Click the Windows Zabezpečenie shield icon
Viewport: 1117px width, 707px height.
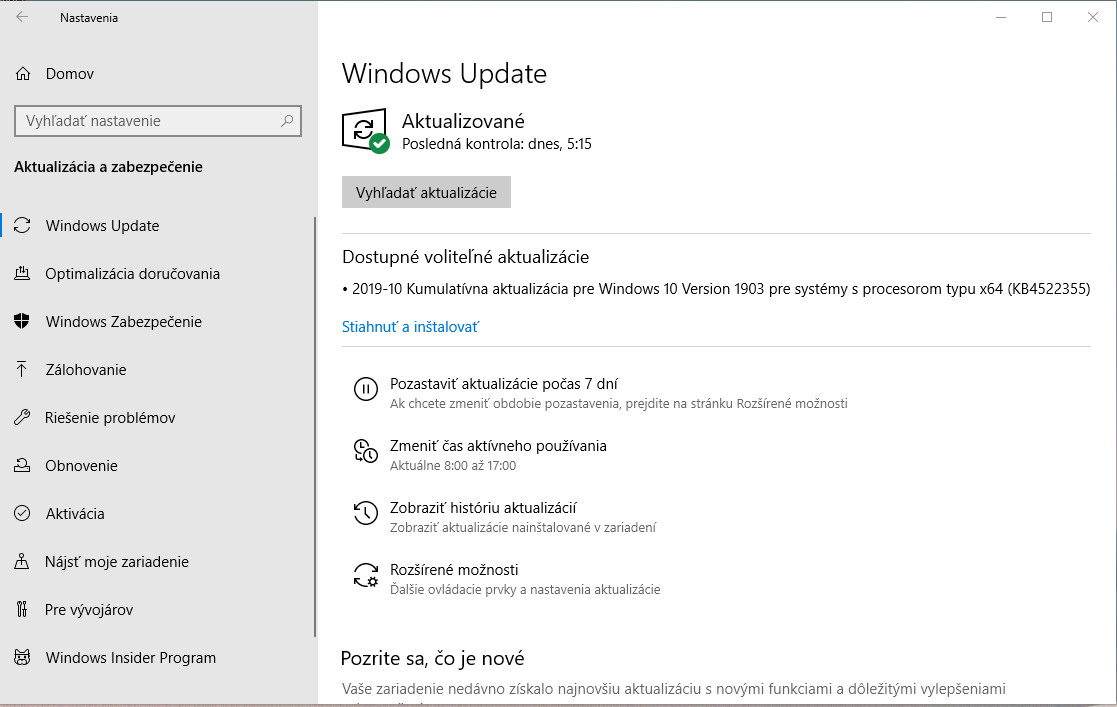pyautogui.click(x=22, y=321)
